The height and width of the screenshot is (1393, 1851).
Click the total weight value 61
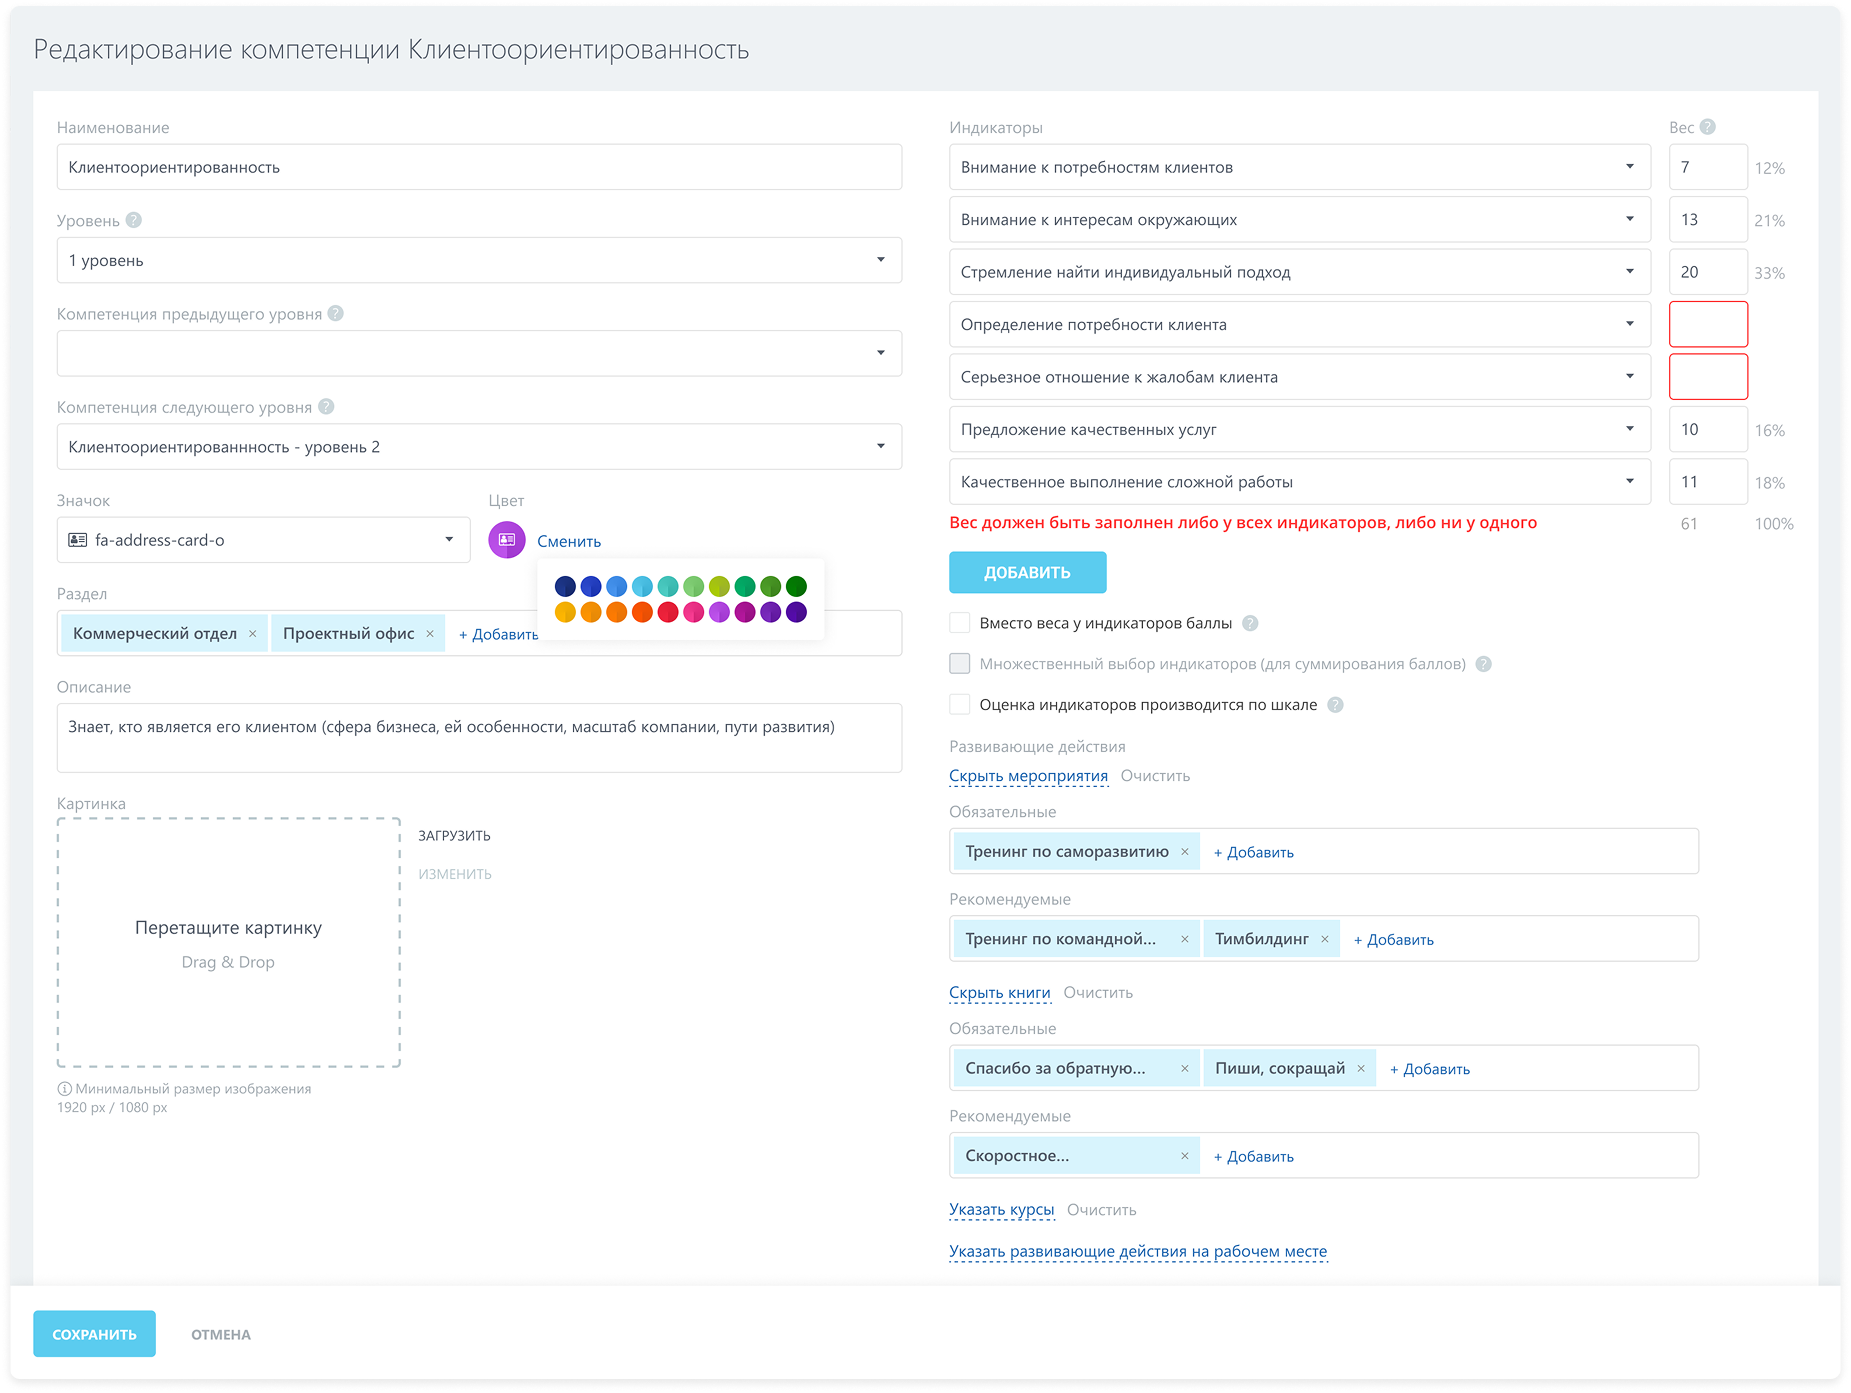point(1689,524)
